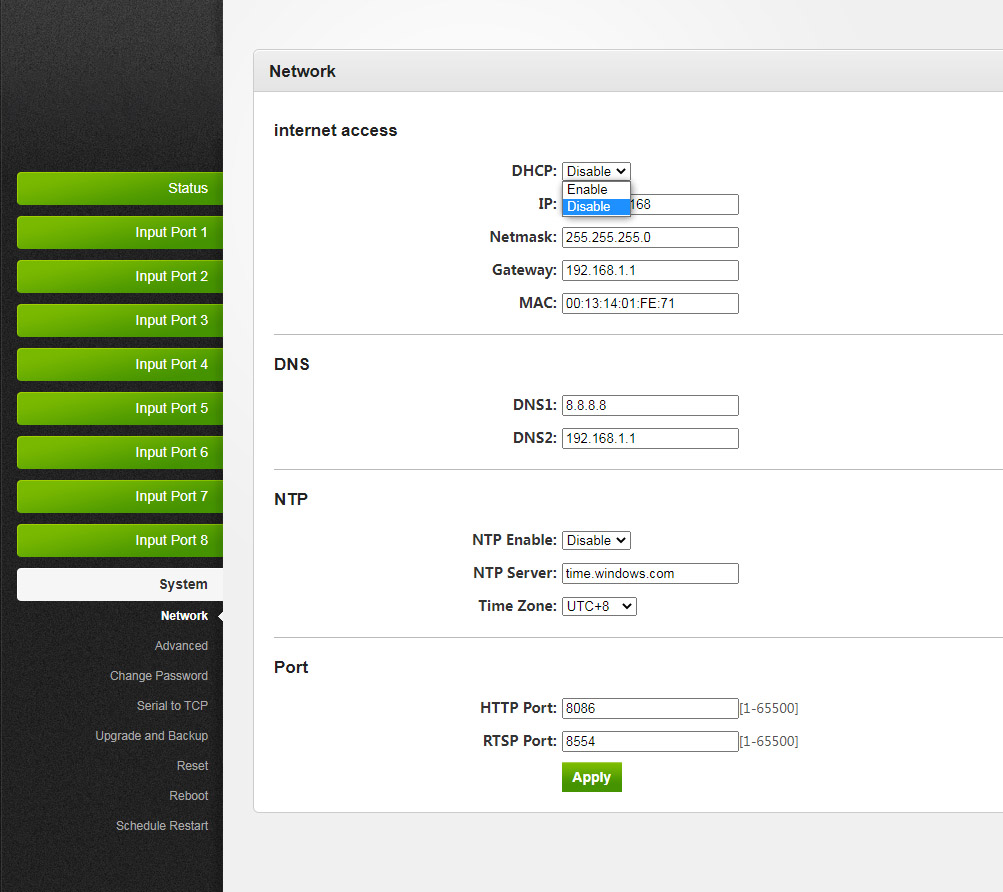
Task: Go to Input Port 1 settings
Action: pos(120,232)
